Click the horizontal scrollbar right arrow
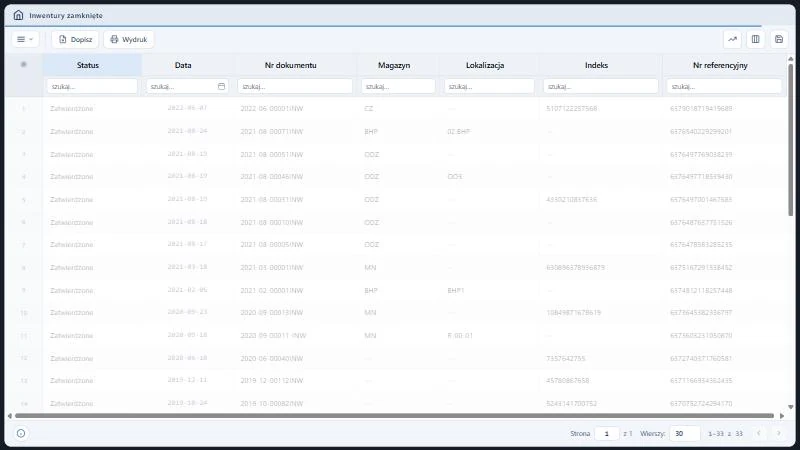This screenshot has width=800, height=450. pyautogui.click(x=782, y=416)
